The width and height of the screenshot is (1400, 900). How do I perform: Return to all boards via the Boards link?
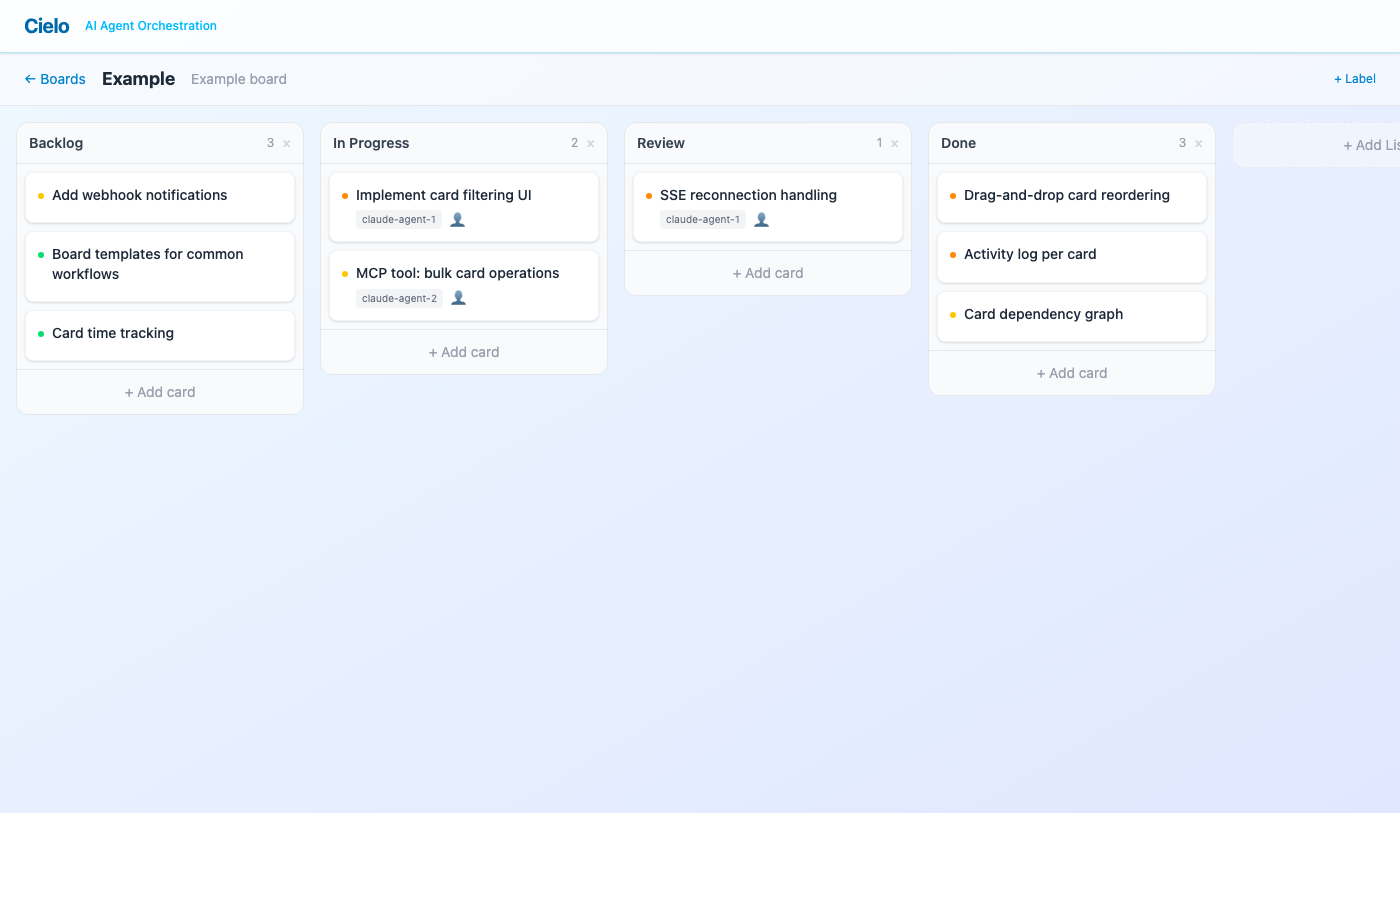[62, 79]
